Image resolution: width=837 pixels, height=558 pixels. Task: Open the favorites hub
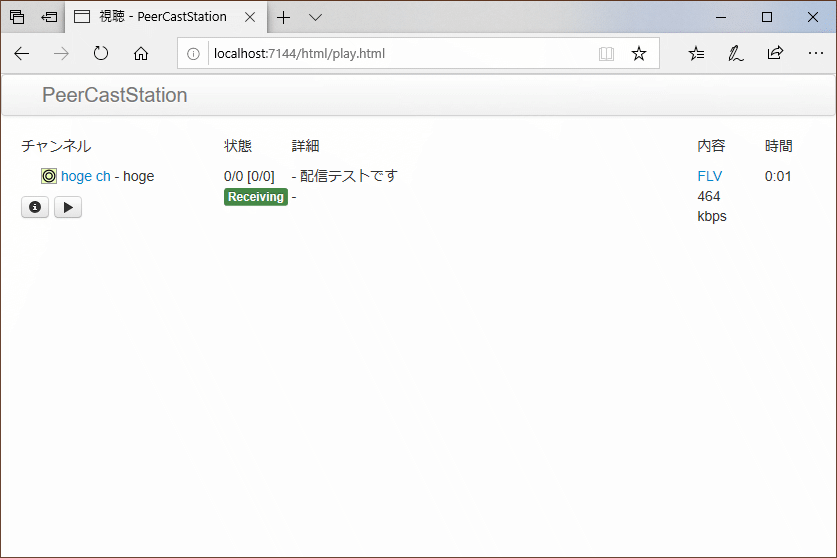pyautogui.click(x=696, y=53)
